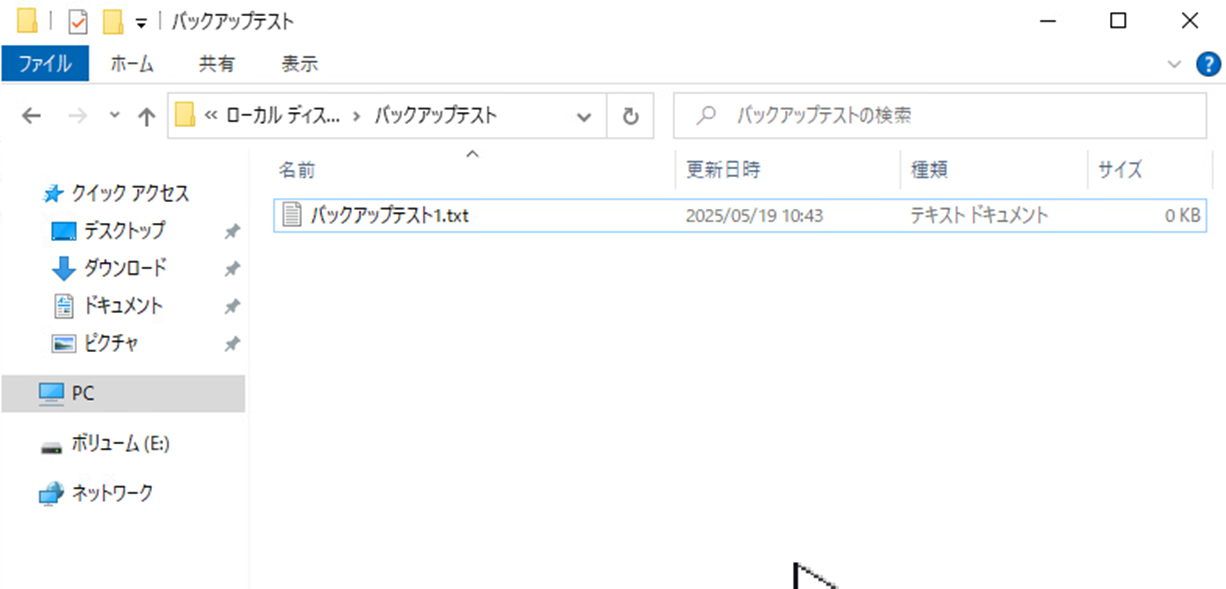Refresh the バックアップテスト folder view
The image size is (1226, 589).
click(x=630, y=116)
